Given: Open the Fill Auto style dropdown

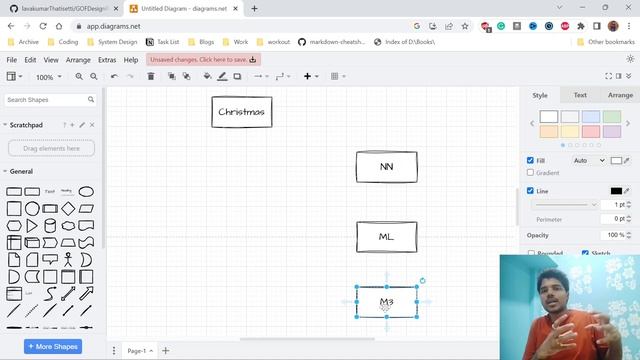Looking at the screenshot, I should tap(589, 161).
